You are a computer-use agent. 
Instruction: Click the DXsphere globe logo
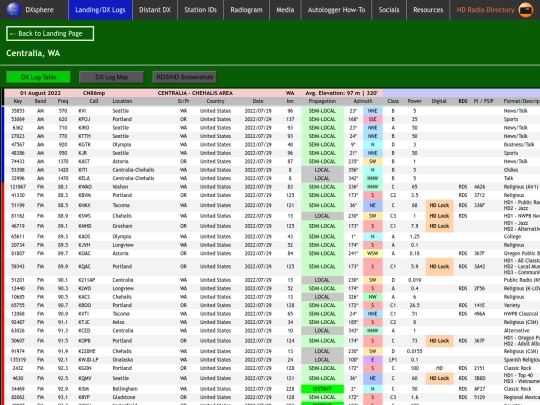[x=13, y=10]
